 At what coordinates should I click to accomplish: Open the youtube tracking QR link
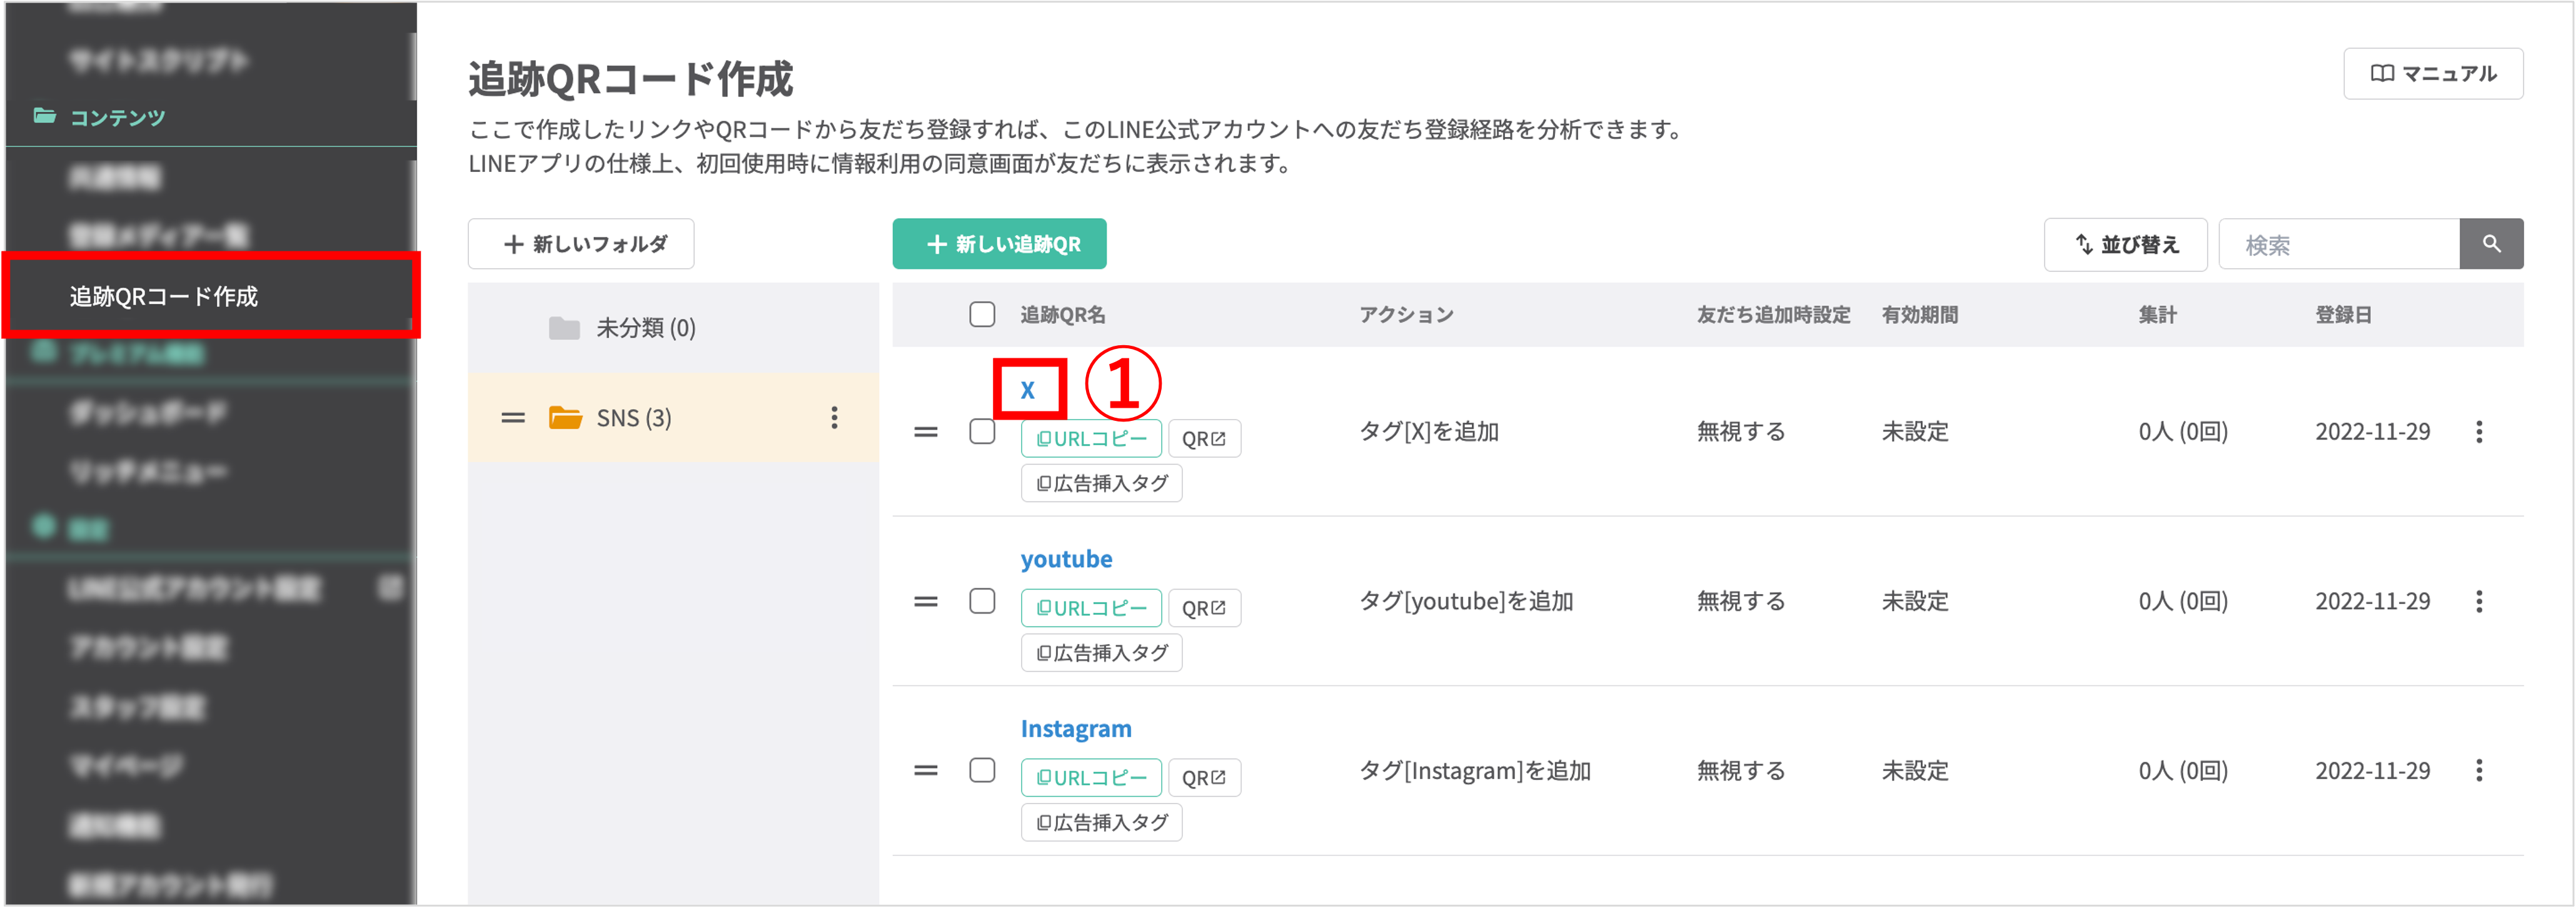[1065, 558]
